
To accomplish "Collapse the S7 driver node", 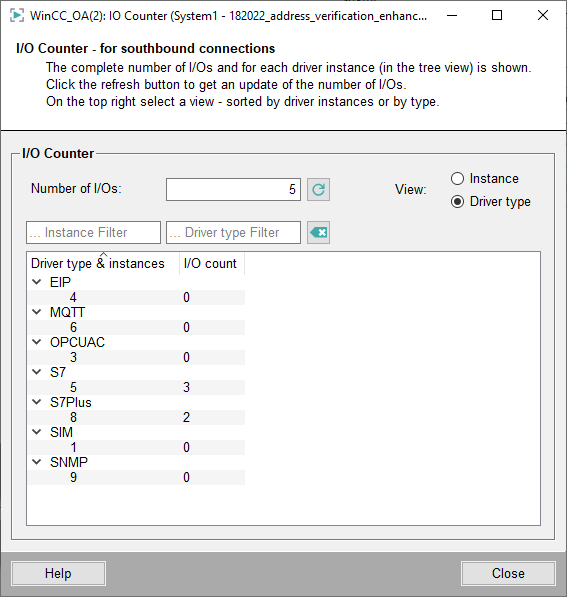I will (37, 372).
